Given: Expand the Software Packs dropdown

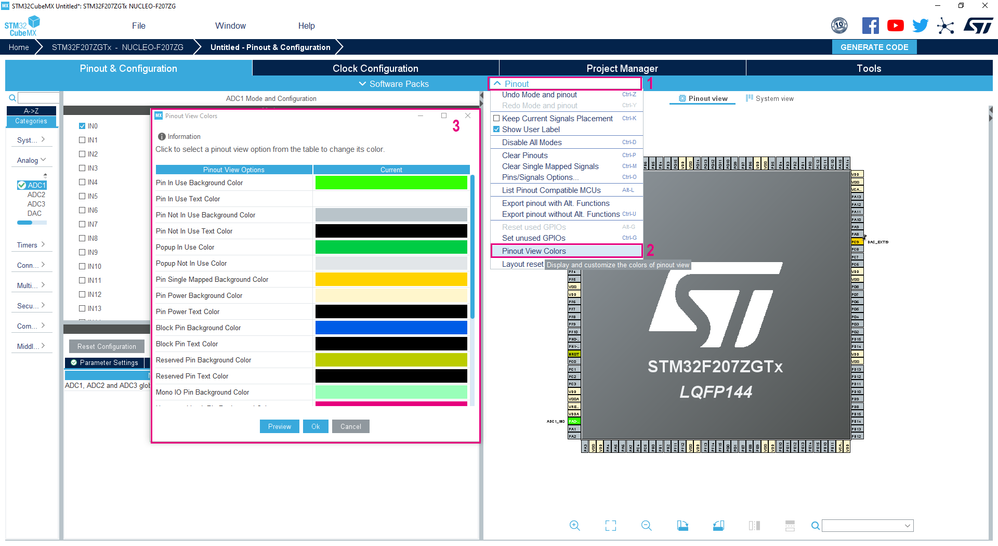Looking at the screenshot, I should point(393,83).
